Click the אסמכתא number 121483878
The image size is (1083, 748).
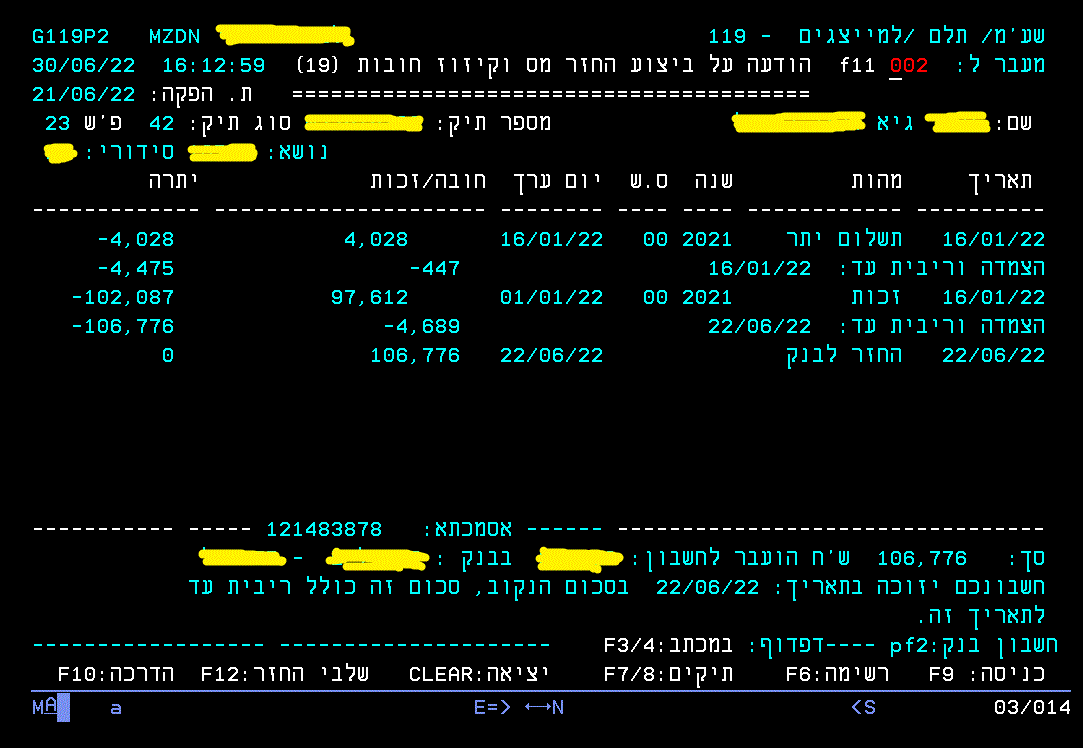[x=324, y=529]
